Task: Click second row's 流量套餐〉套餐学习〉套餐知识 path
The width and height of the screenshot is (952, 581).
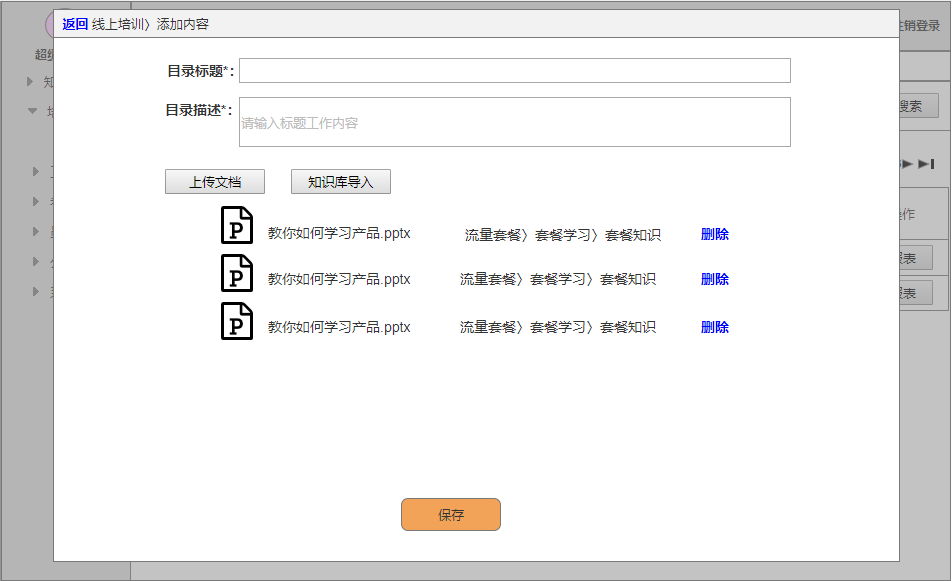Action: tap(558, 279)
